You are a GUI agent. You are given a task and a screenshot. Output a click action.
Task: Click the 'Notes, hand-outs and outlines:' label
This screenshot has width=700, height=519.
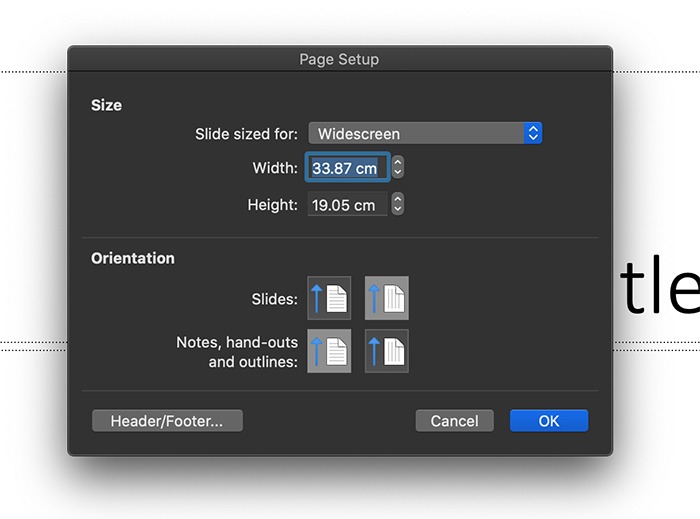tap(237, 352)
